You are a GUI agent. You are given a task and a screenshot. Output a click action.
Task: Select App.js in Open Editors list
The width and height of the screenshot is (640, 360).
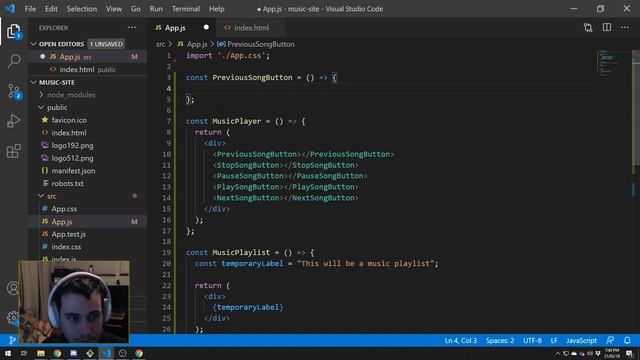click(87, 57)
